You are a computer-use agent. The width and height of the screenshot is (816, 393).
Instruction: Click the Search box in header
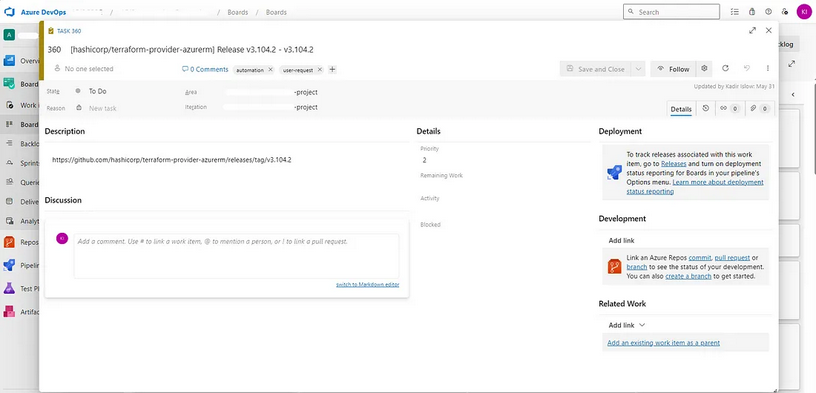(671, 11)
